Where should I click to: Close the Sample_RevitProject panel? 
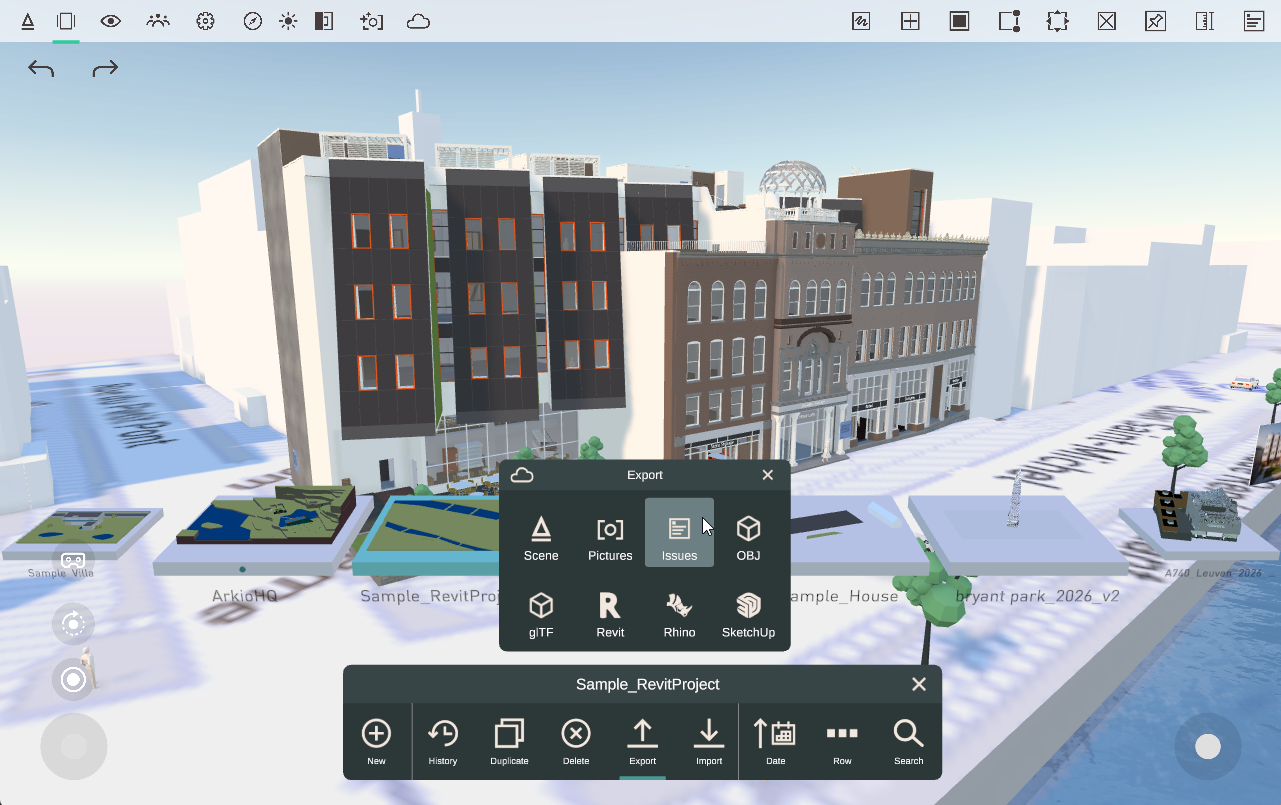tap(919, 684)
